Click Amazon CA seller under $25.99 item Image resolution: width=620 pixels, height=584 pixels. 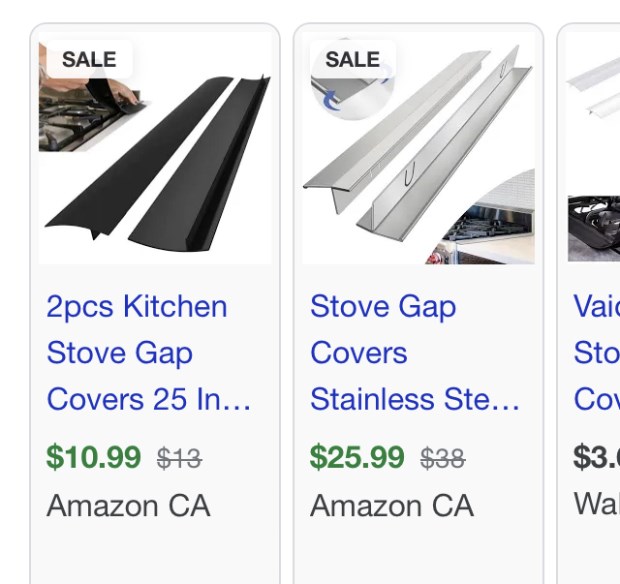pos(392,506)
